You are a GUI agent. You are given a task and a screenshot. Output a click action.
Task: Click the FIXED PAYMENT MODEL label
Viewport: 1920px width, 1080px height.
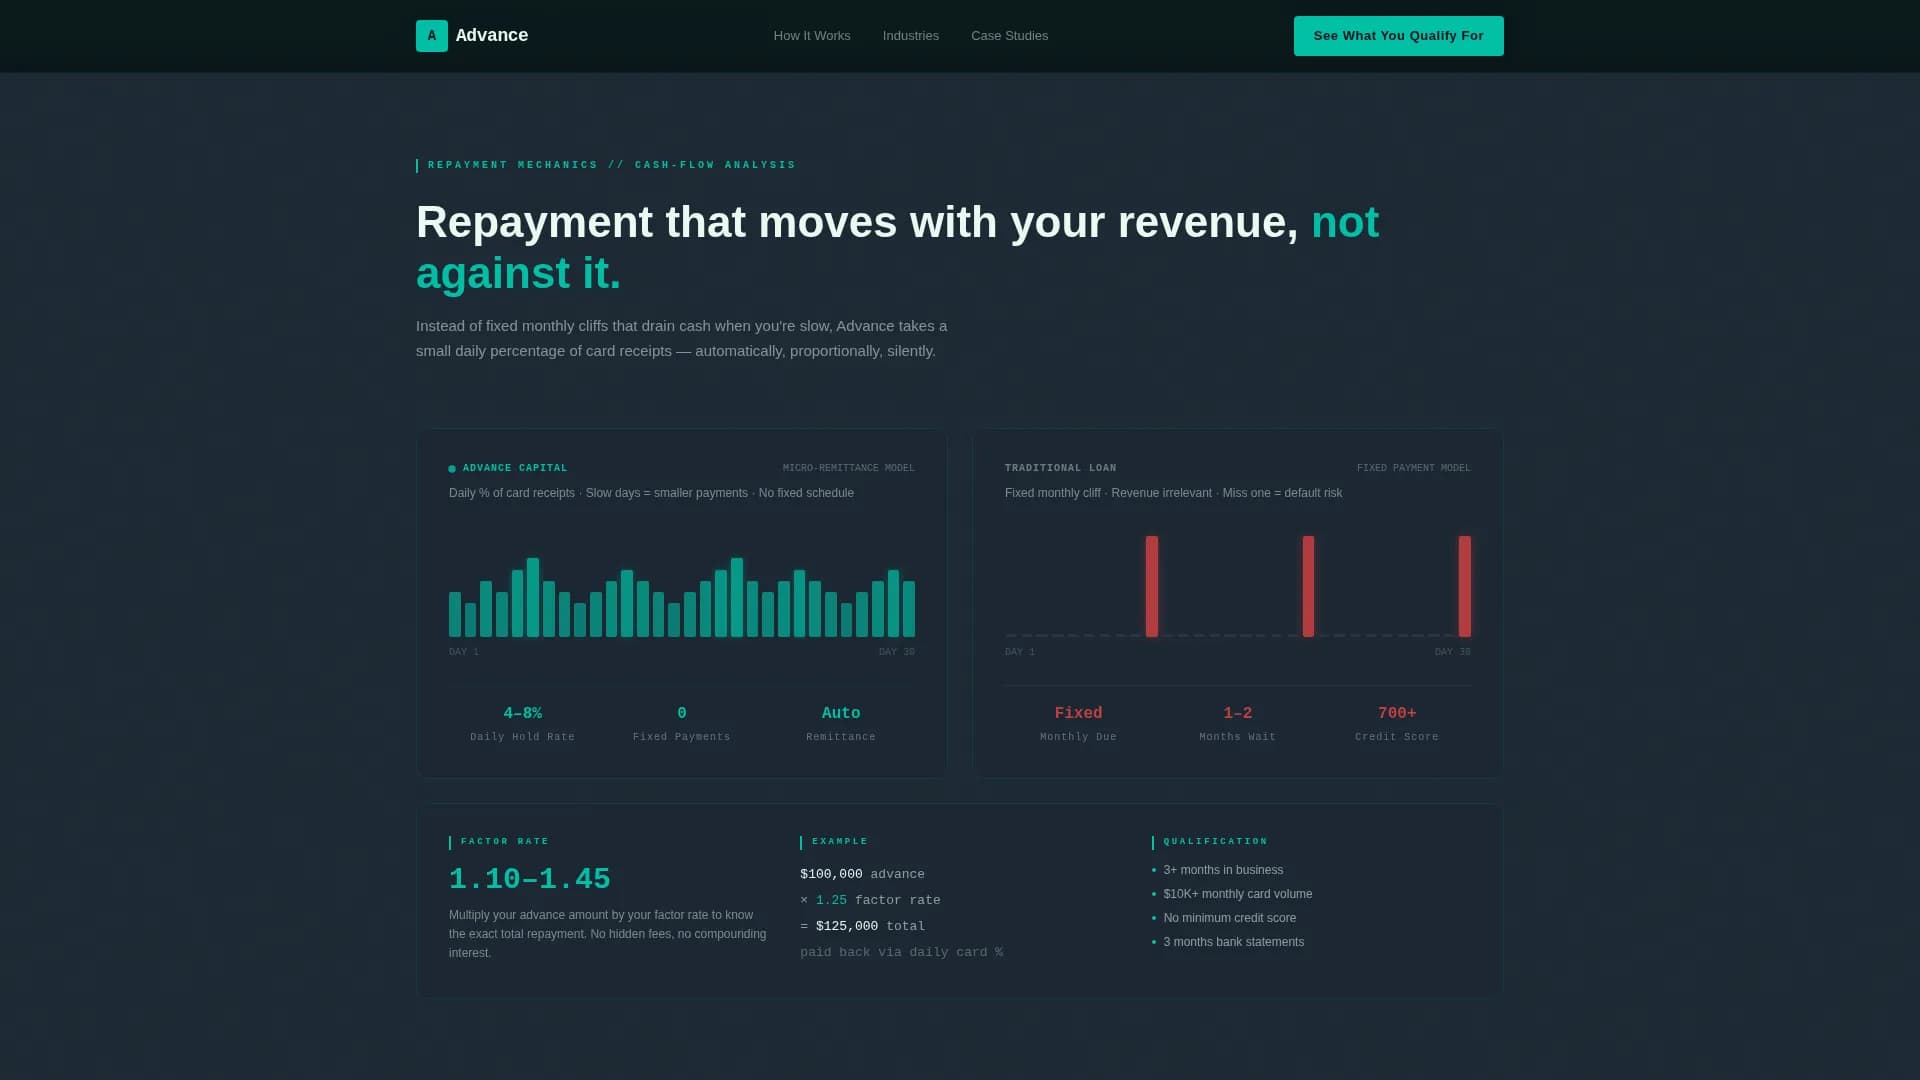click(1413, 467)
